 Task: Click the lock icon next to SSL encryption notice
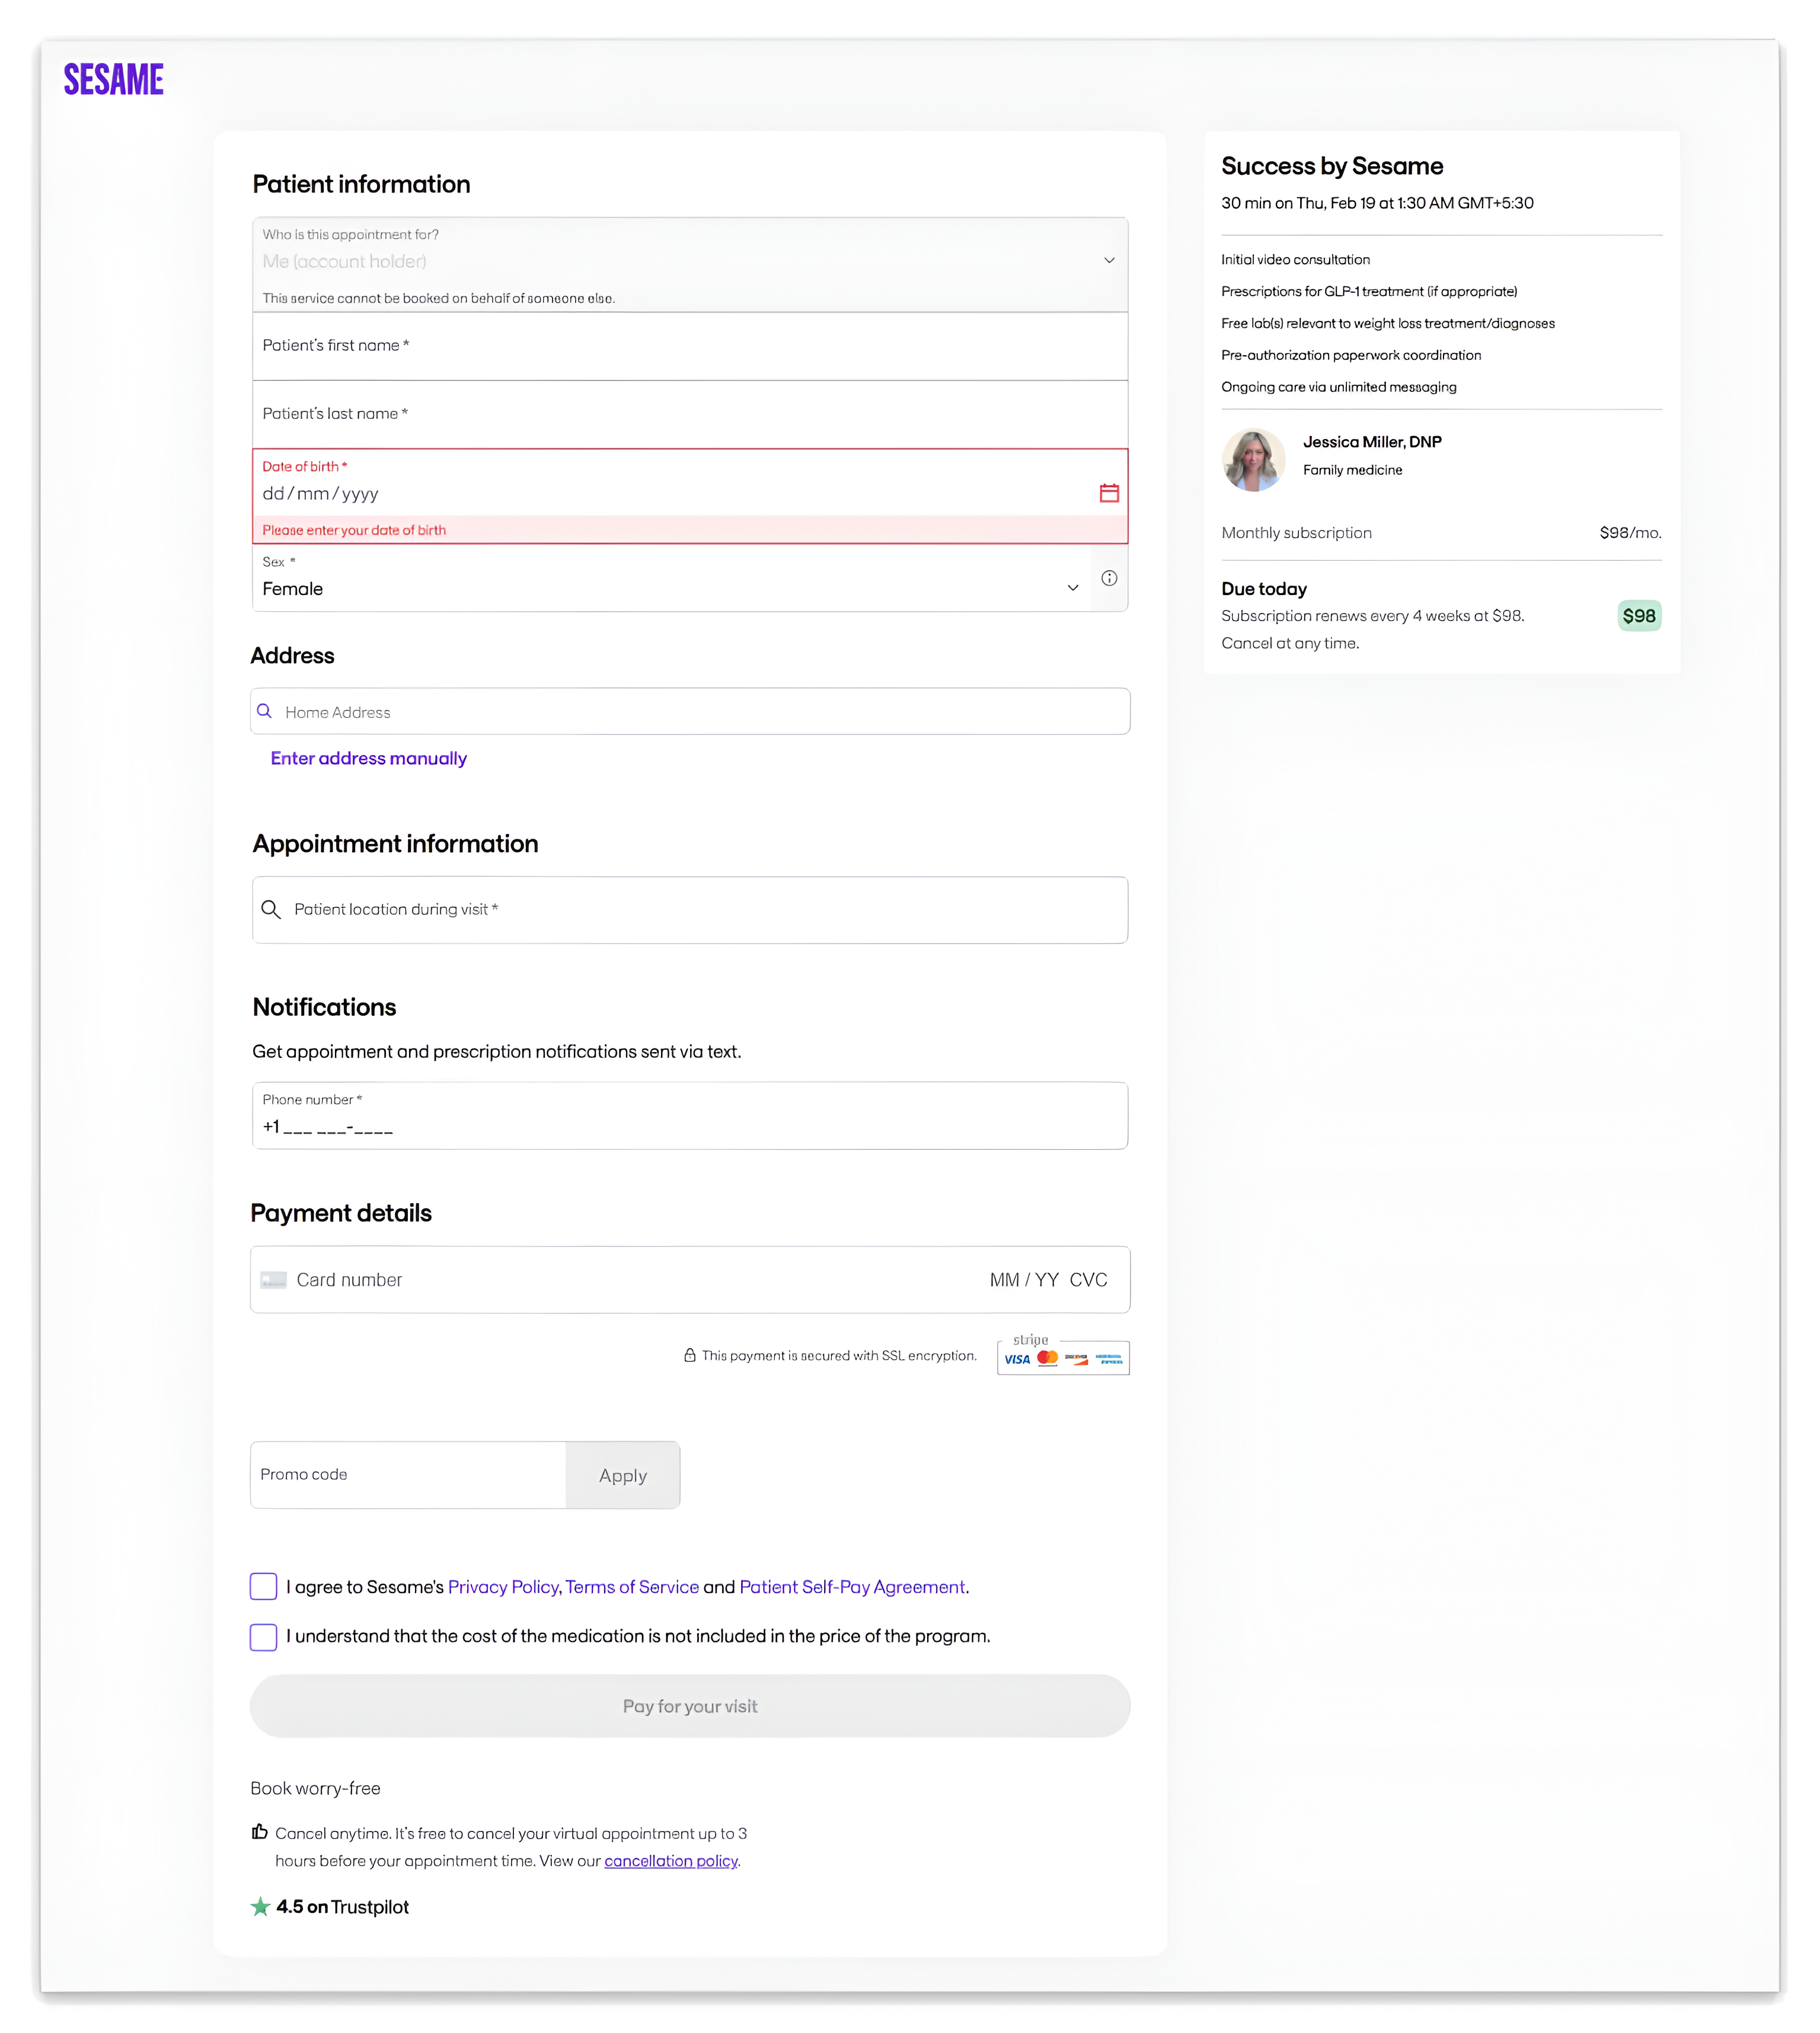[x=689, y=1355]
